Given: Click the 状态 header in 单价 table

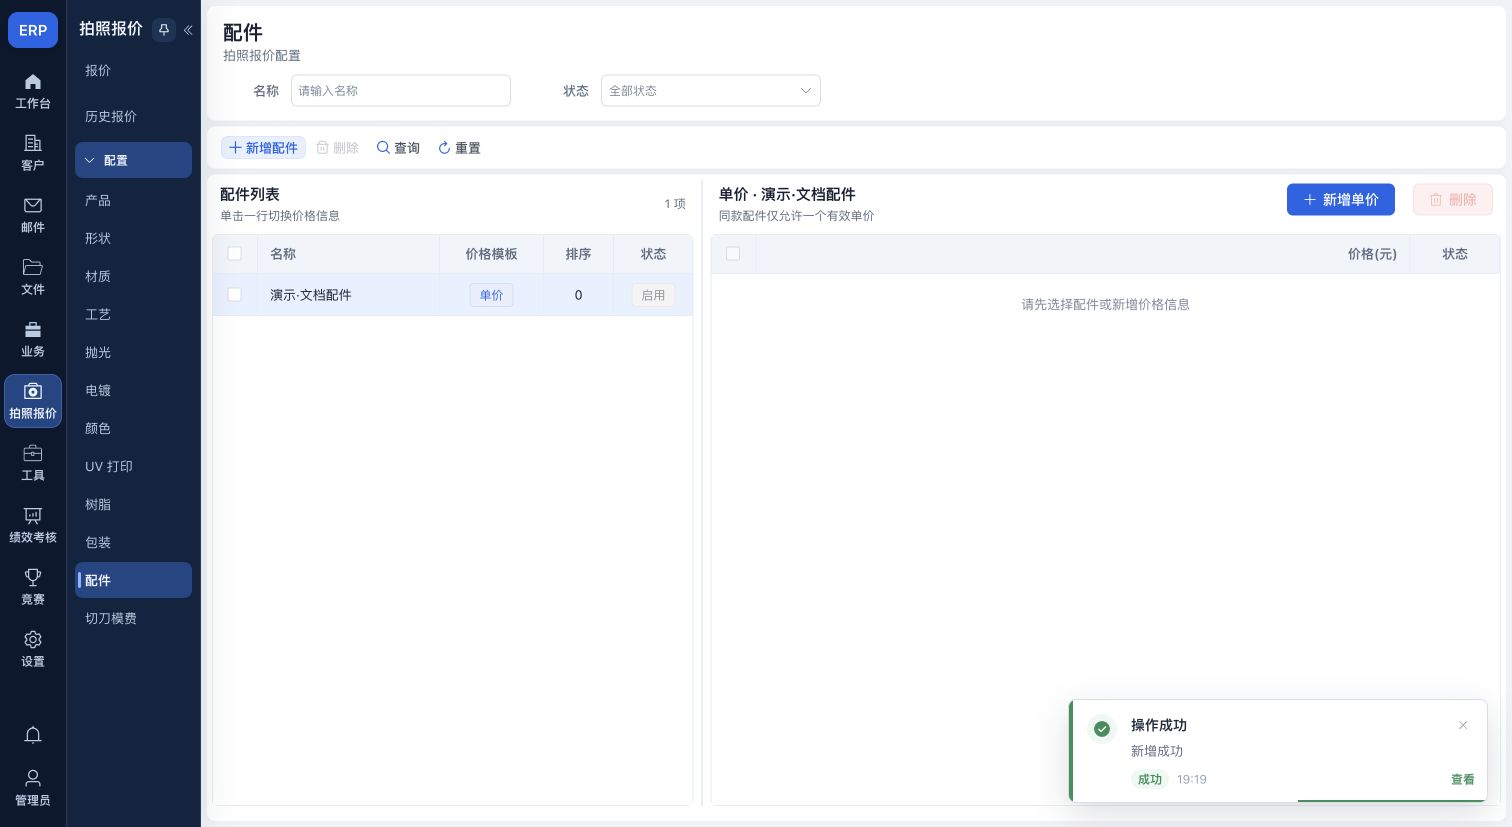Looking at the screenshot, I should click(x=1455, y=254).
